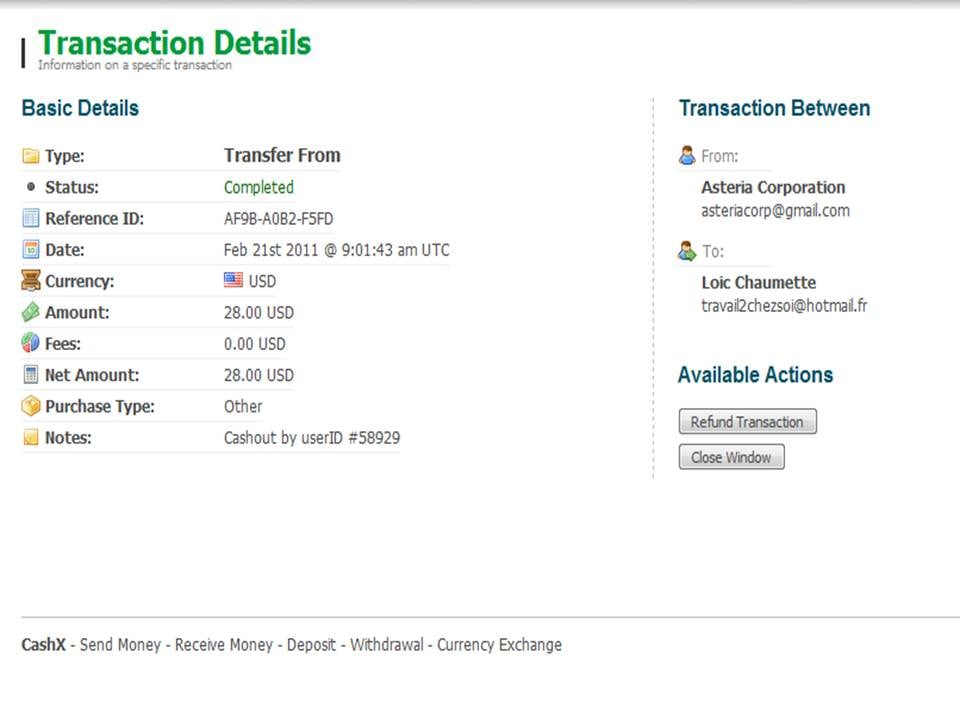Click the package icon beside Purchase Type
The image size is (960, 720).
[x=31, y=406]
